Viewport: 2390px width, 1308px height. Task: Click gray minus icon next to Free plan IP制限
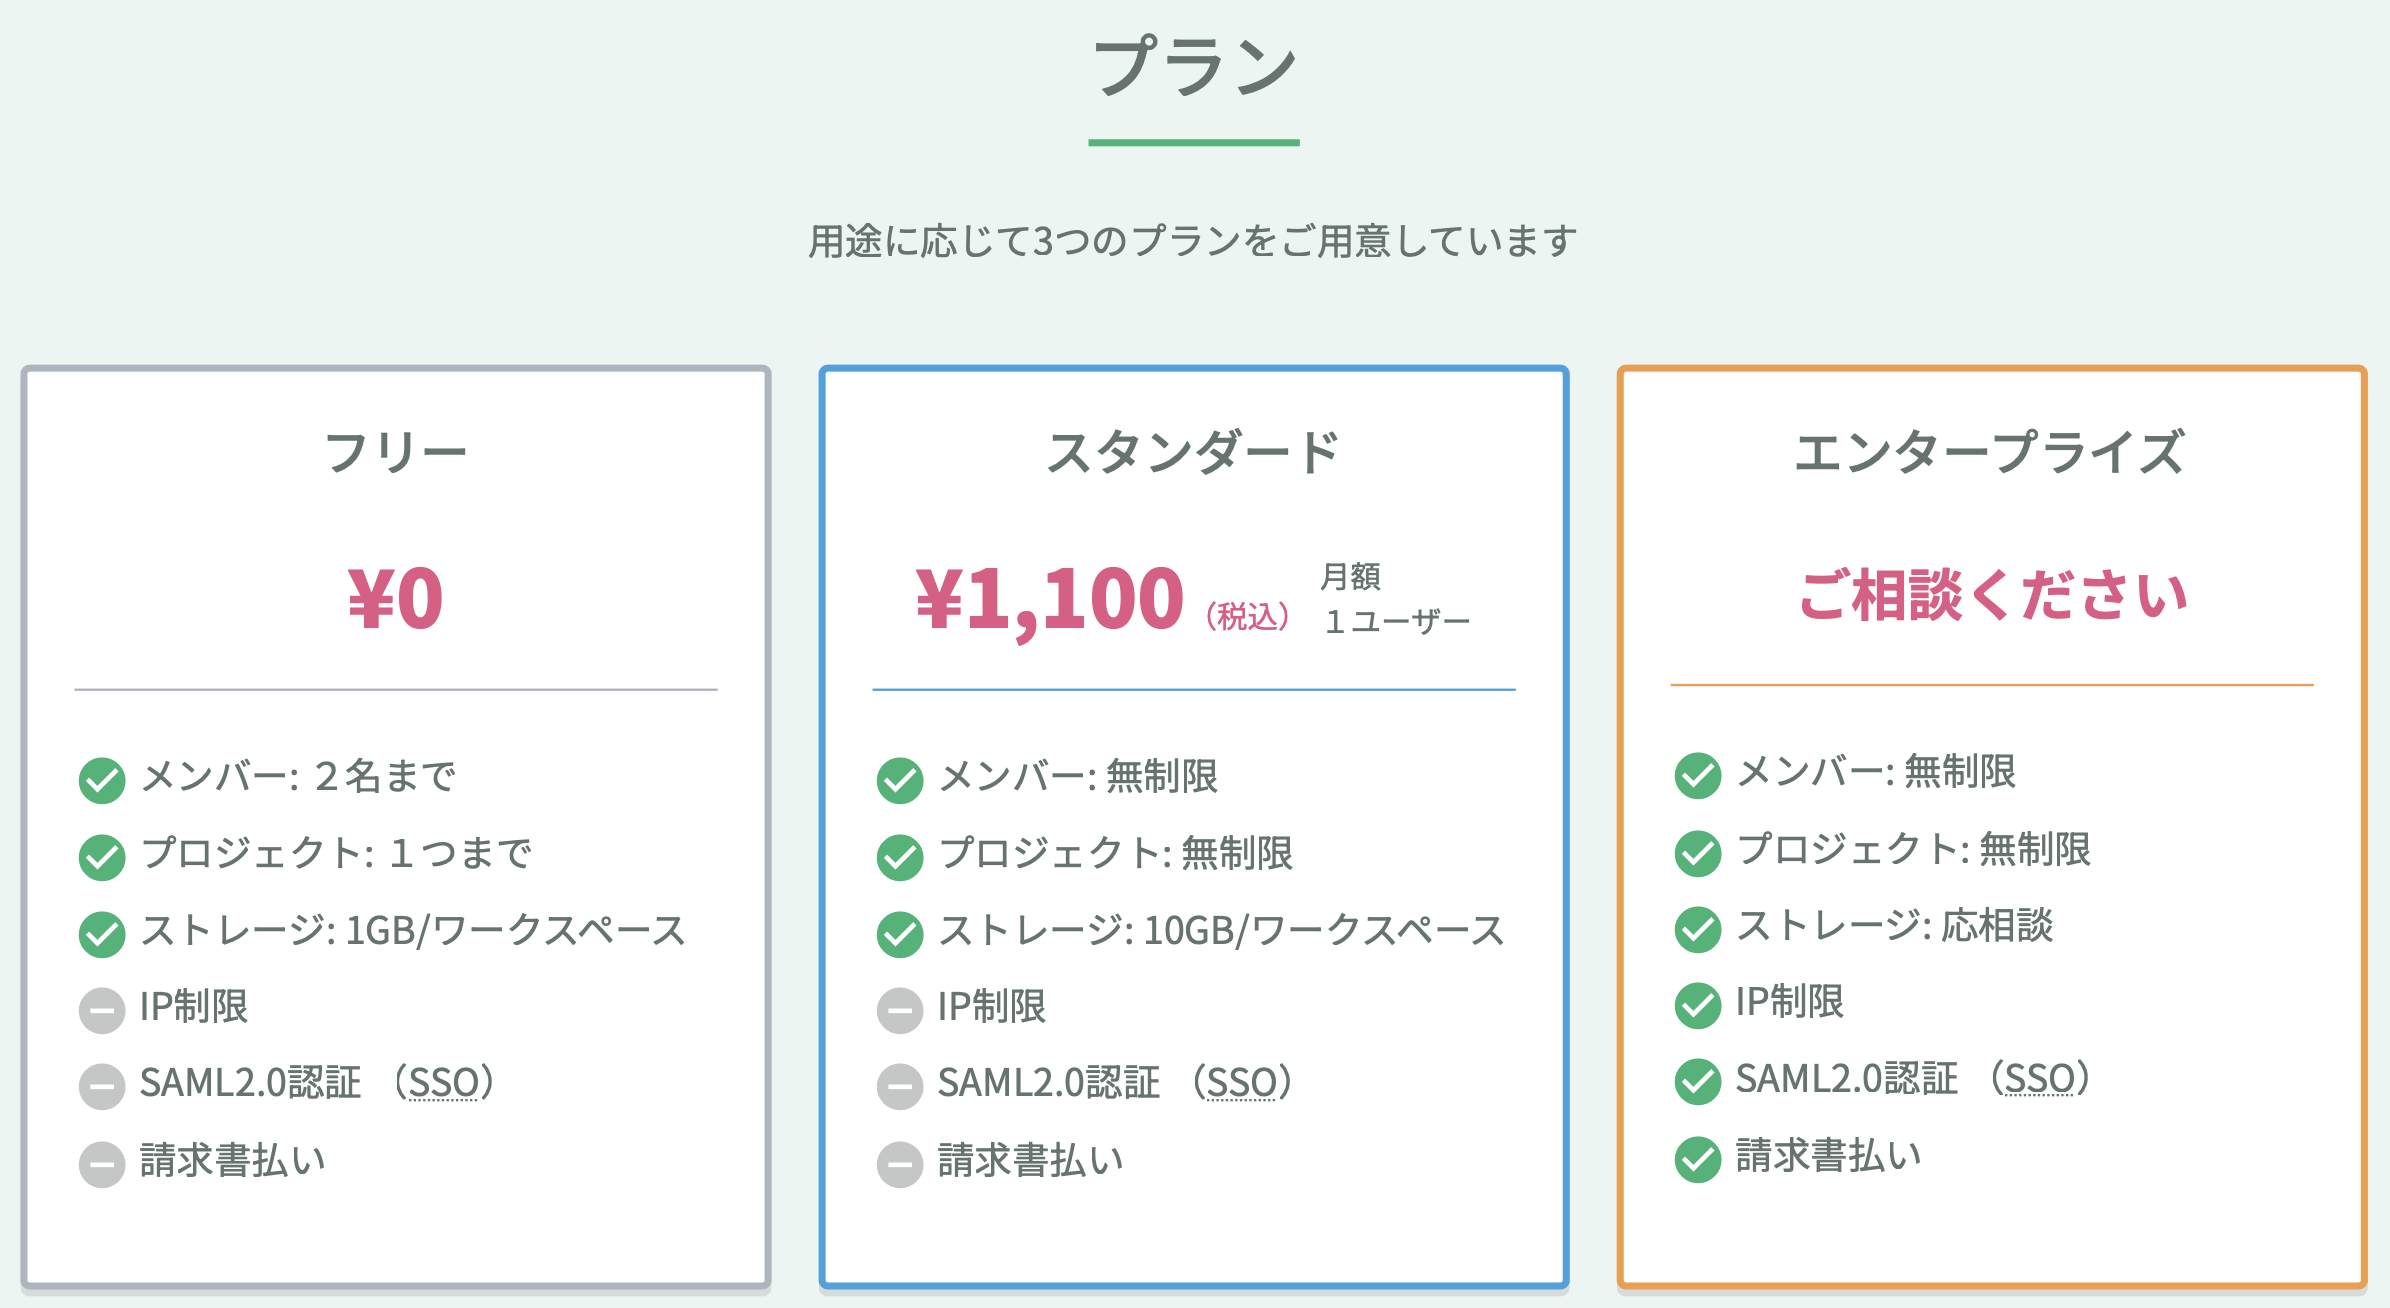pos(102,1010)
